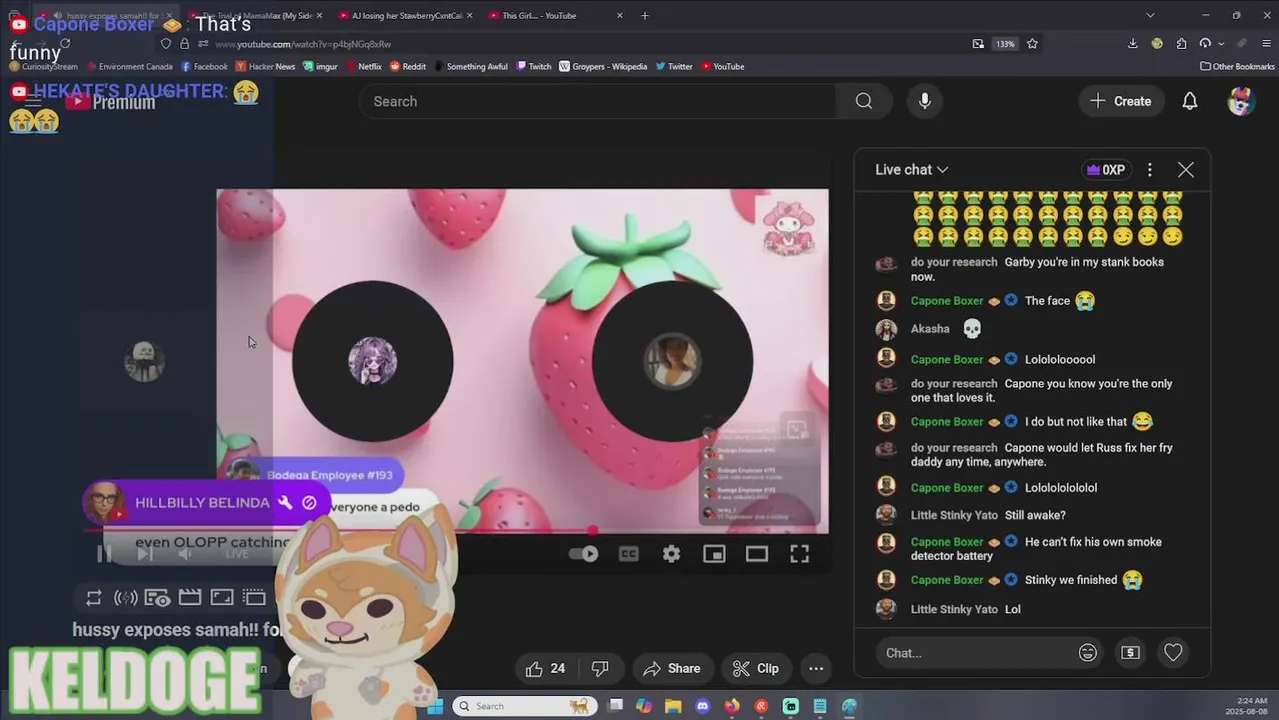Open Firefox extensions puzzle icon
This screenshot has height=720, width=1279.
[1181, 44]
